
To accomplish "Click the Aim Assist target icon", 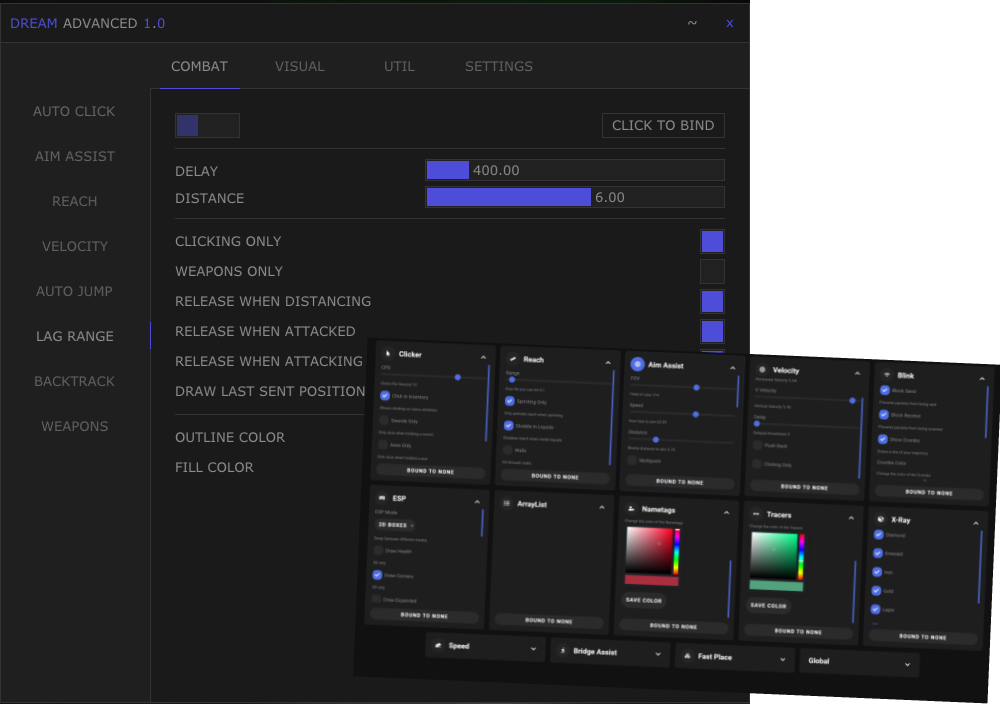I will (637, 364).
